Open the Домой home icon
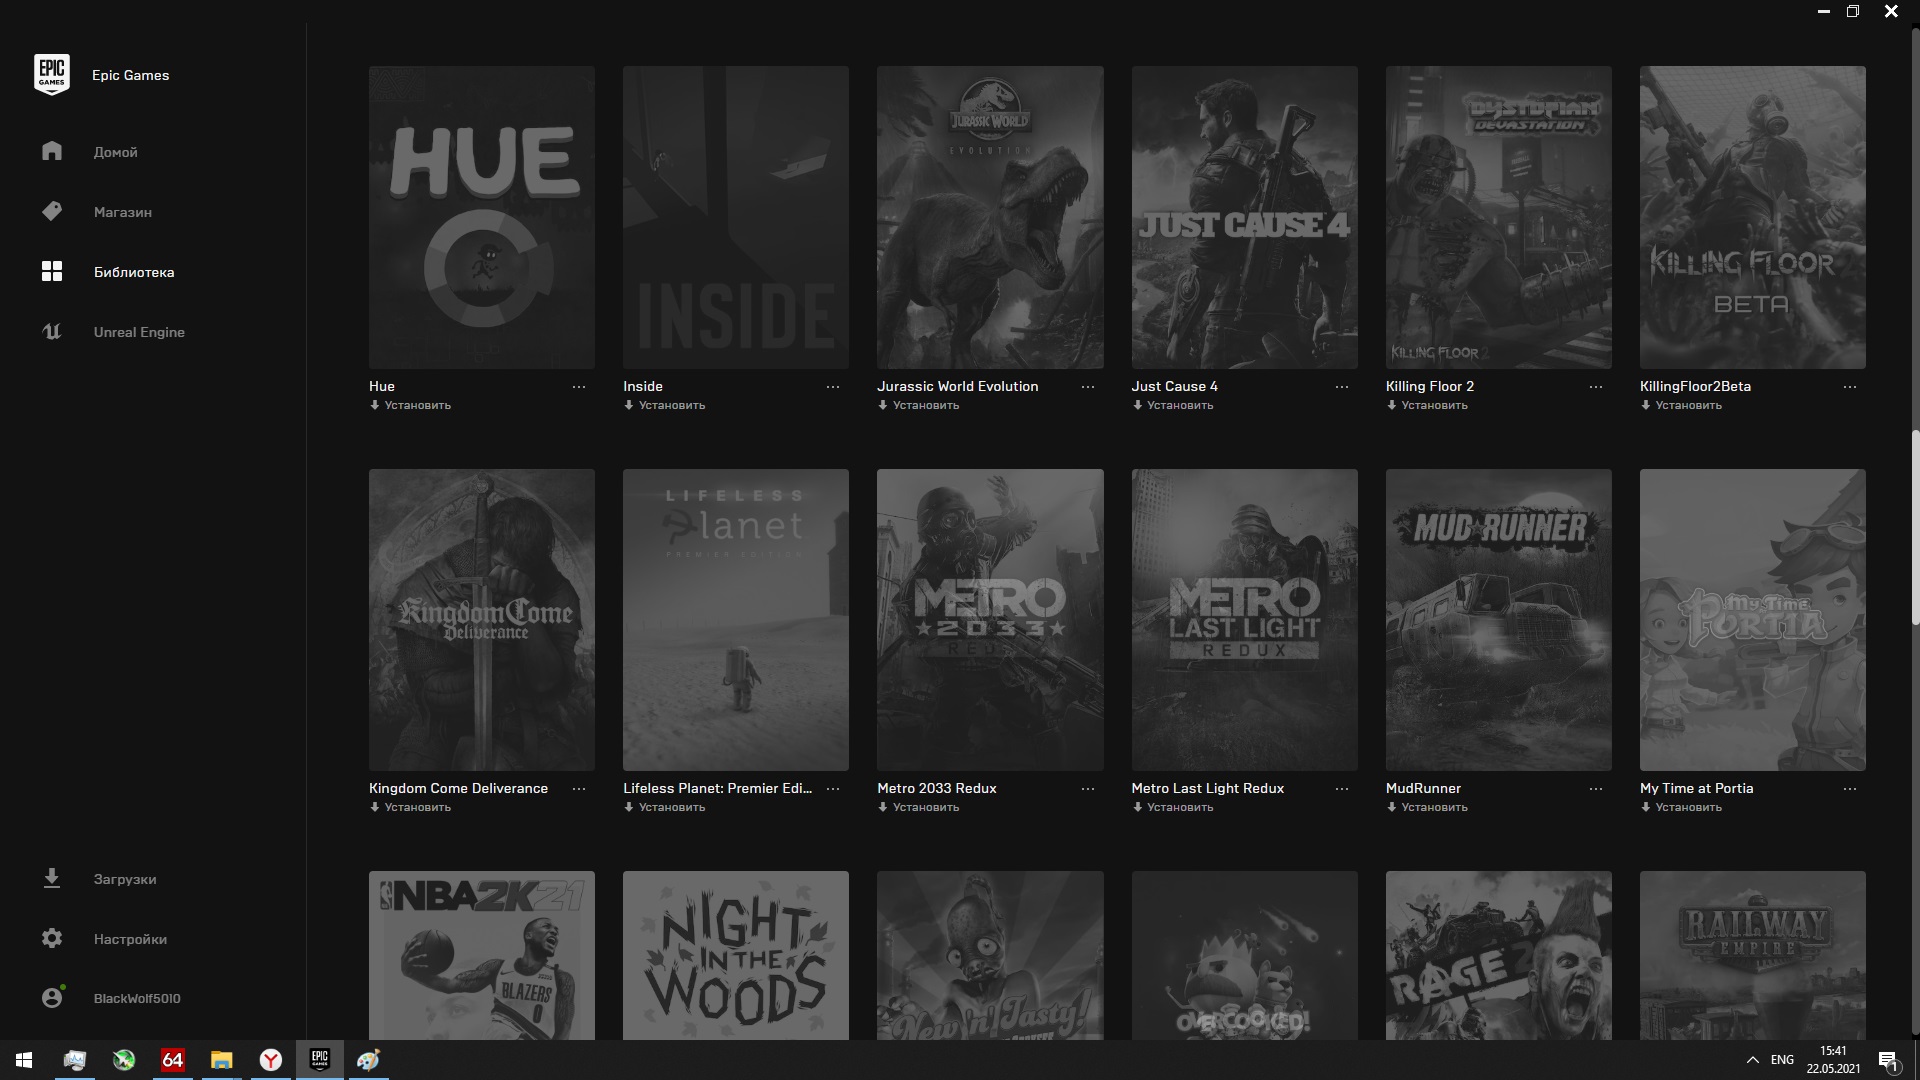The height and width of the screenshot is (1080, 1920). pyautogui.click(x=52, y=151)
